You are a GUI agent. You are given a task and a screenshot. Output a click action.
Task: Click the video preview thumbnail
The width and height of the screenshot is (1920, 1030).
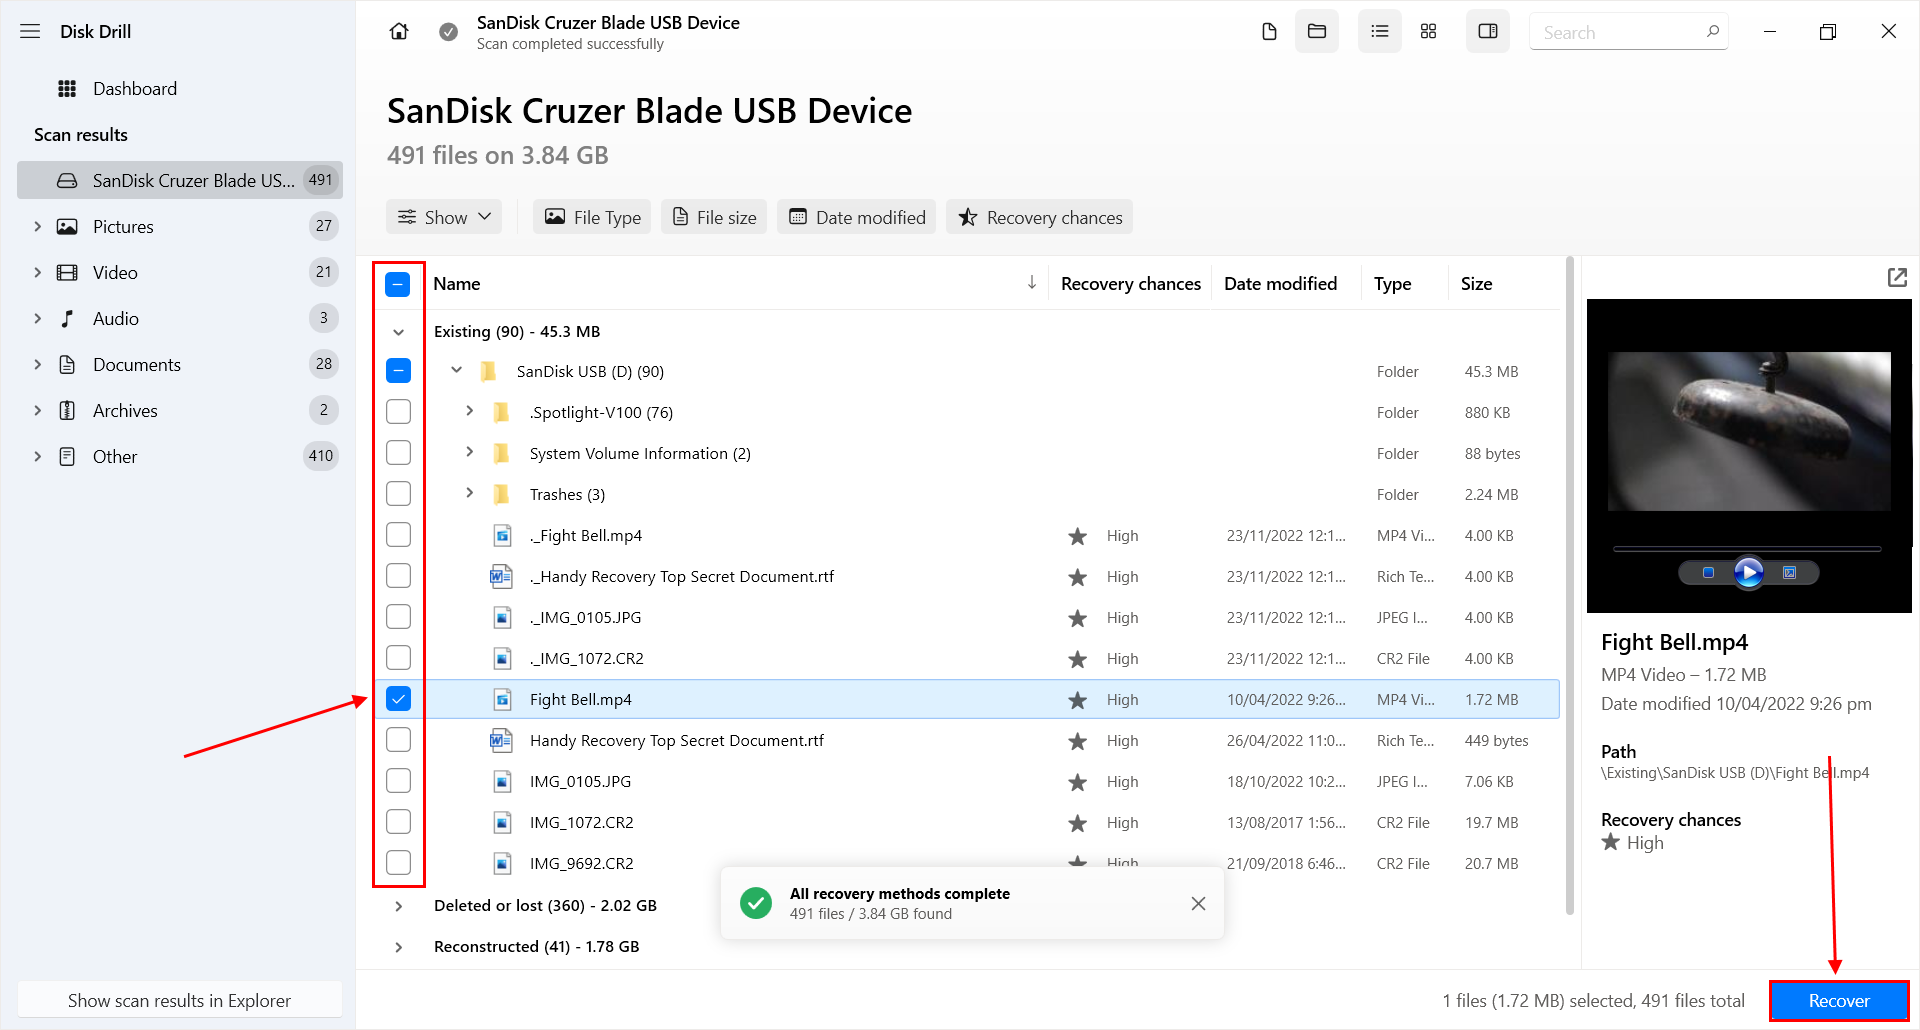[1749, 431]
